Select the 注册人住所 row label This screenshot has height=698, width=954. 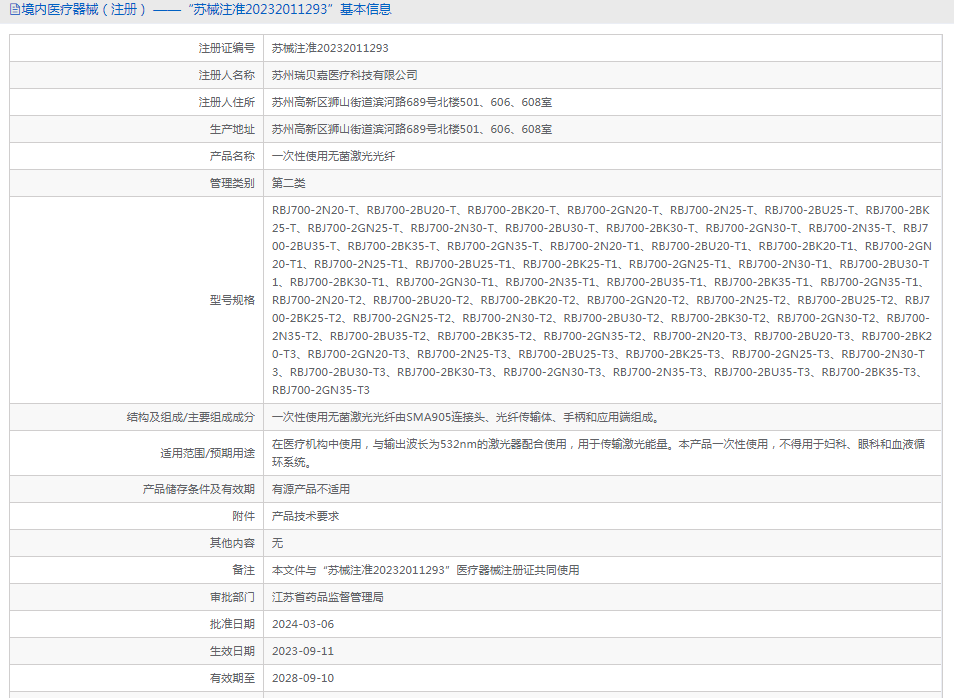point(226,102)
